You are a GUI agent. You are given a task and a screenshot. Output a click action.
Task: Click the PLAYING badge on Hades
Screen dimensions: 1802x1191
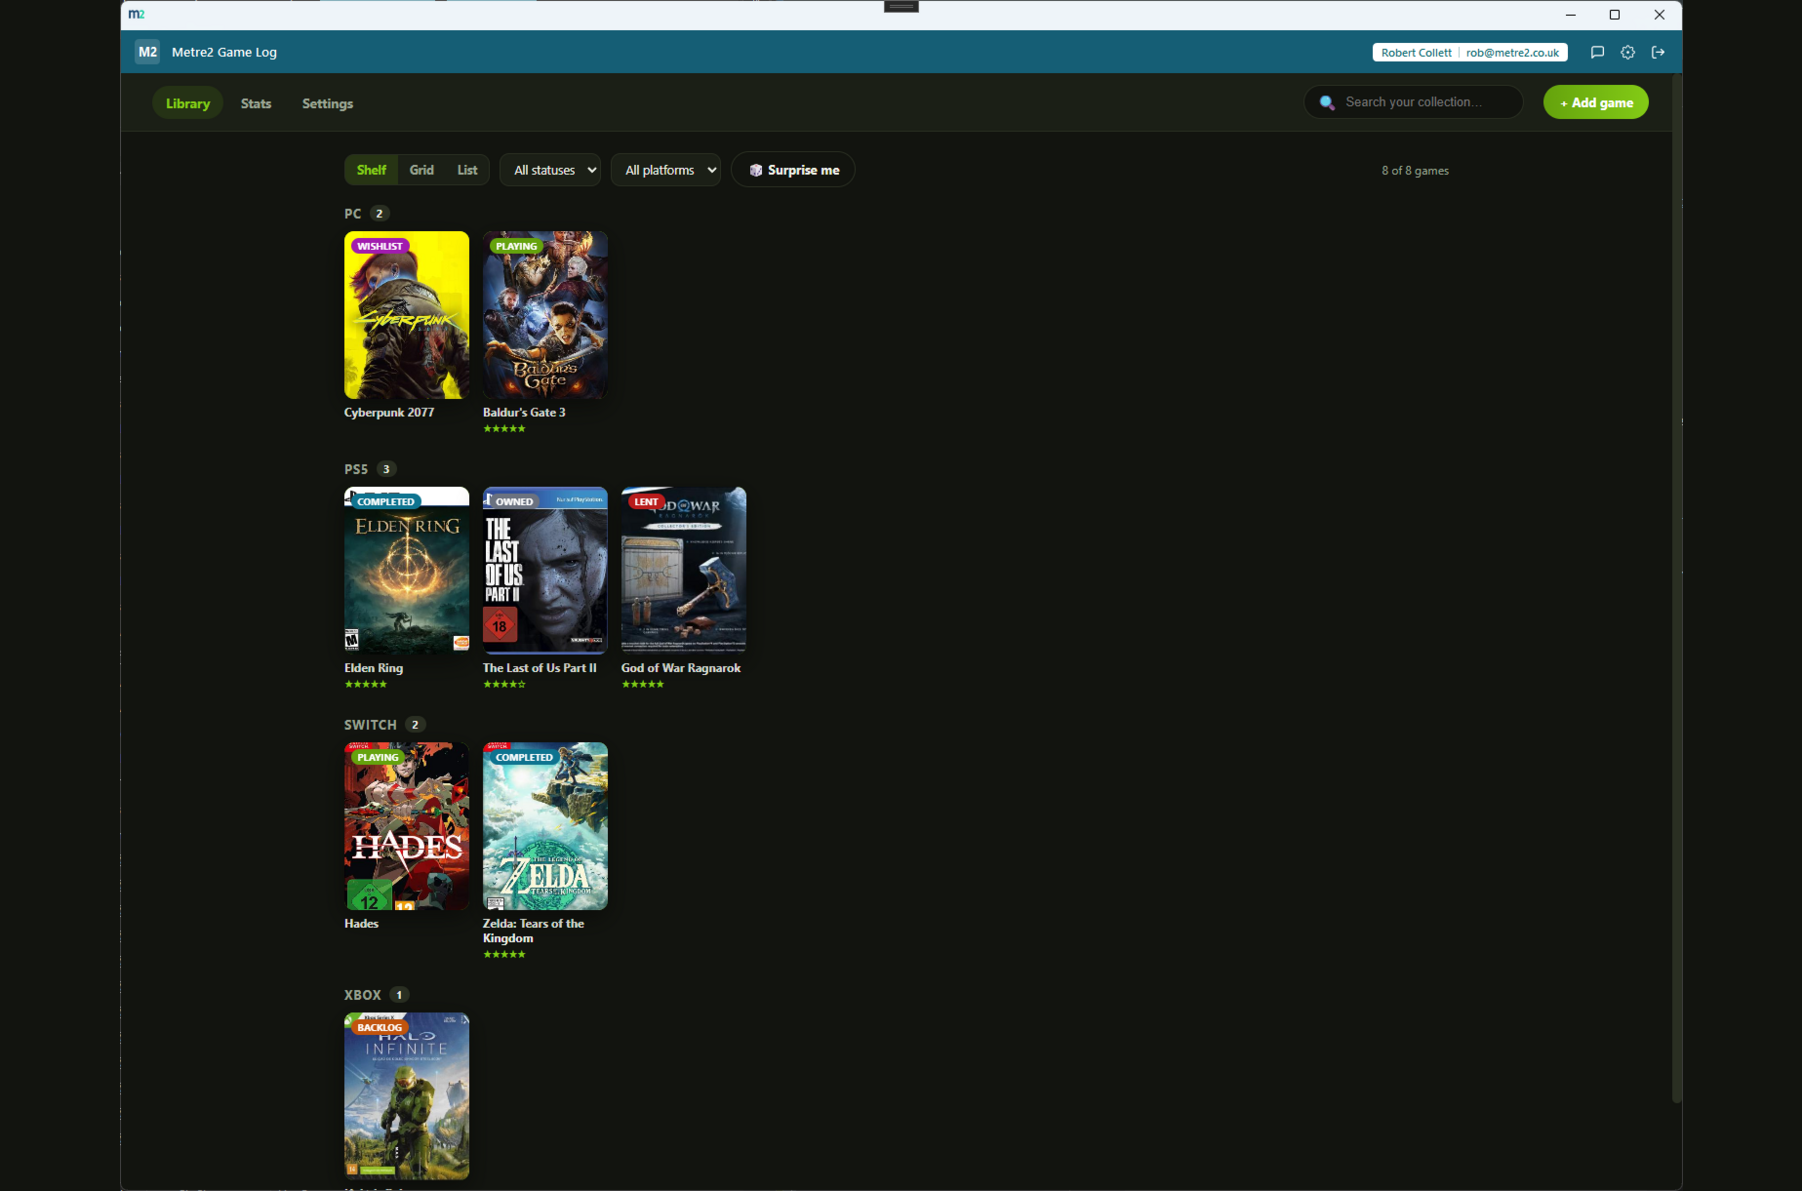[x=378, y=757]
